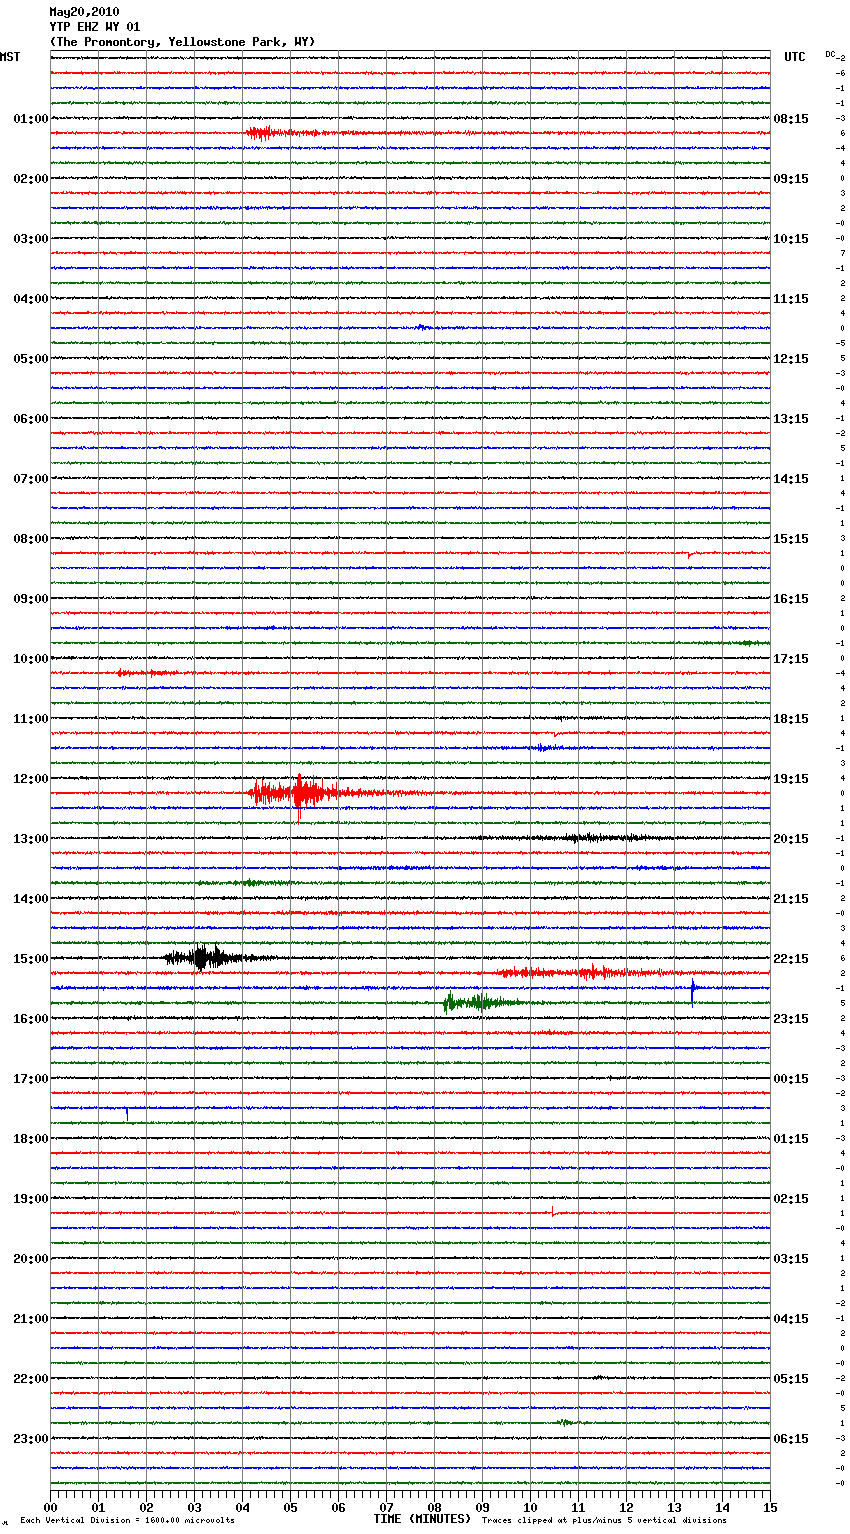Click minute axis tick label 12
Viewport: 850px width, 1534px height.
point(626,1507)
